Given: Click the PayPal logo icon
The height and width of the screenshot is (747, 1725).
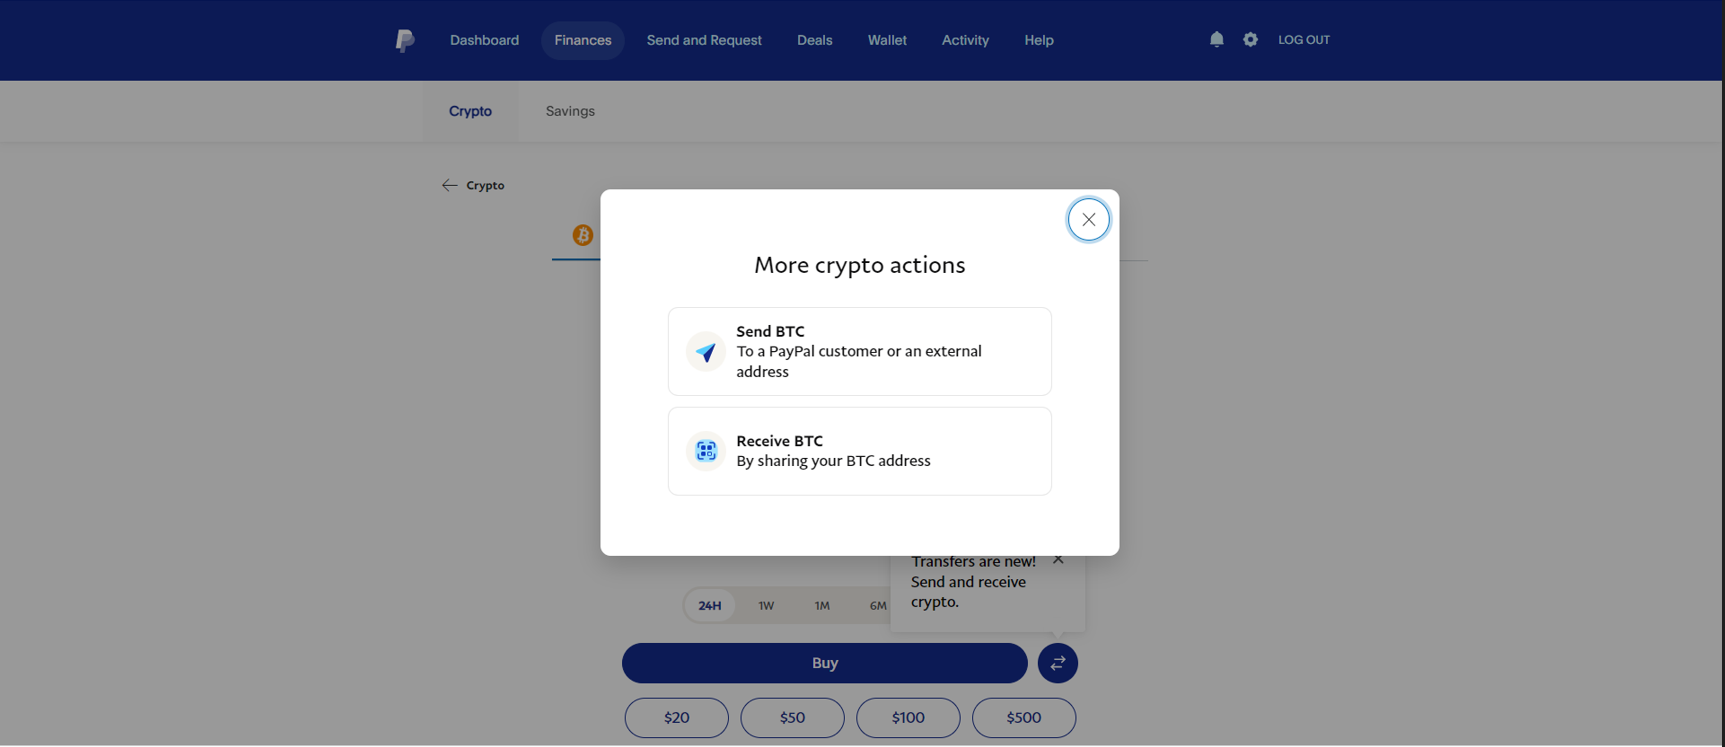Looking at the screenshot, I should (x=405, y=40).
